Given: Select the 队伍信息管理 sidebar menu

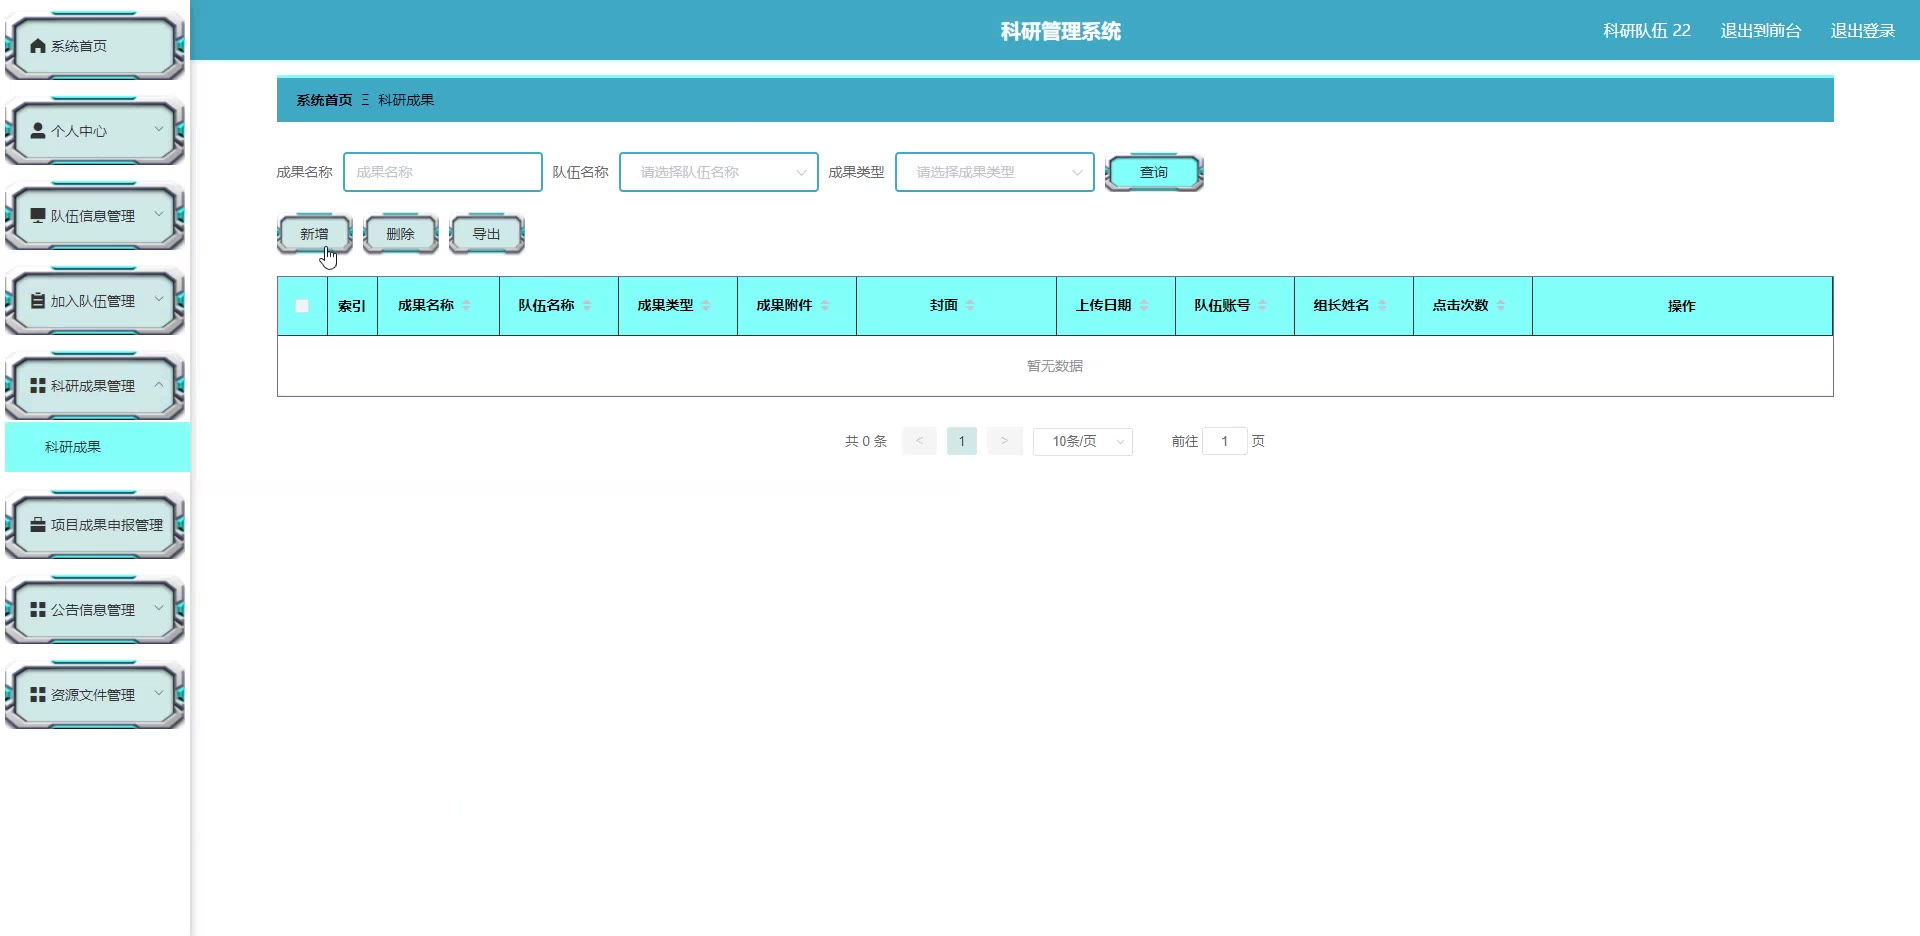Looking at the screenshot, I should (x=95, y=216).
